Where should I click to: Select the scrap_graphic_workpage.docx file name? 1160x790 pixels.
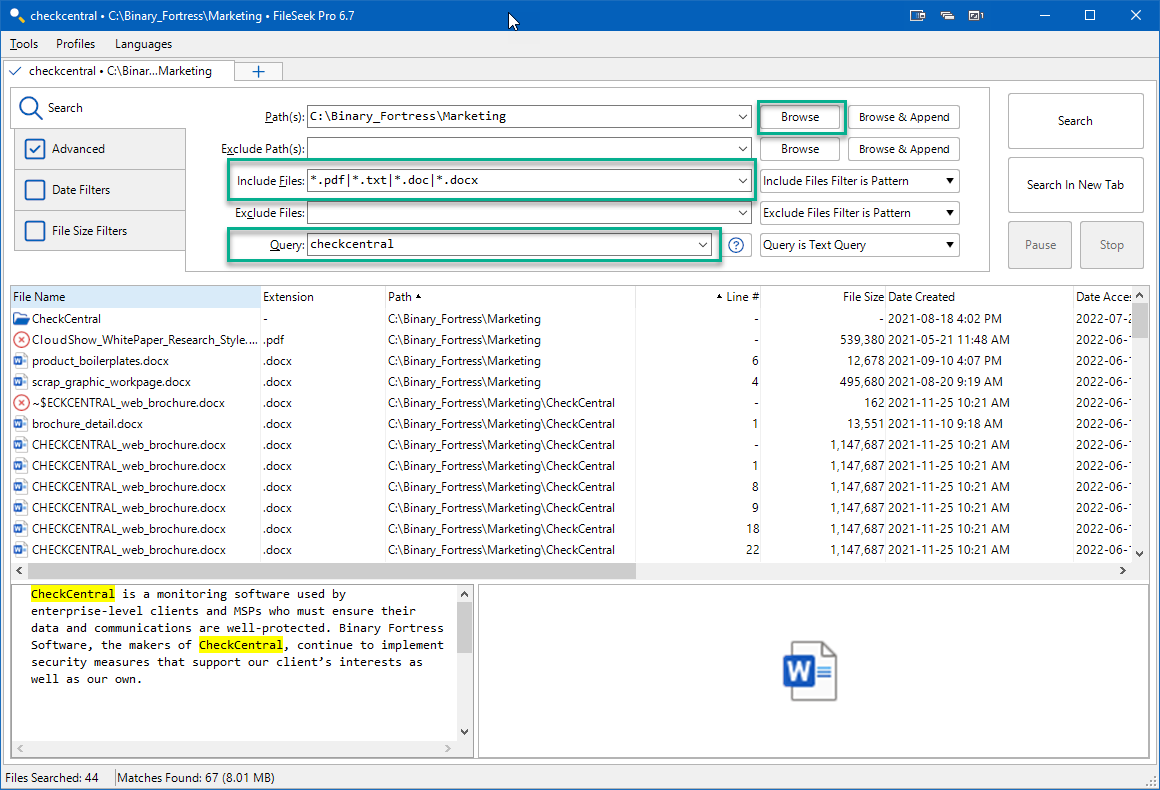click(x=111, y=382)
